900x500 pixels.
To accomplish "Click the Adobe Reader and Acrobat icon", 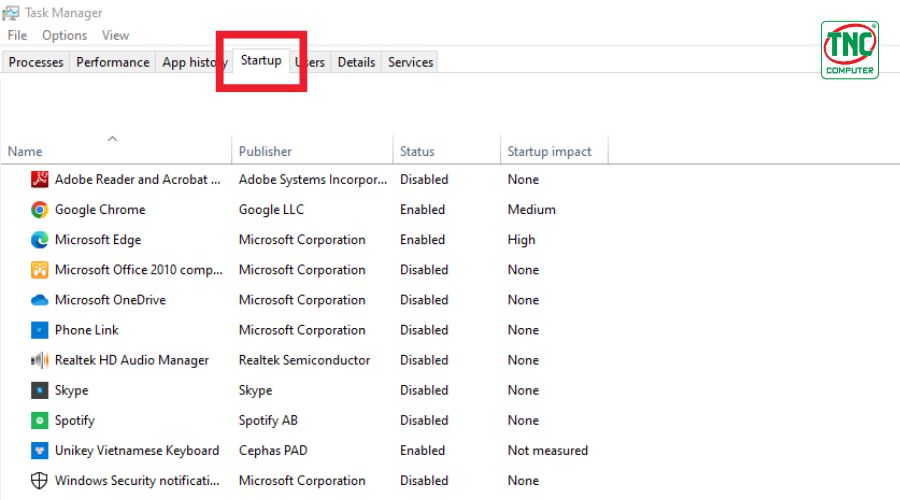I will tap(39, 180).
